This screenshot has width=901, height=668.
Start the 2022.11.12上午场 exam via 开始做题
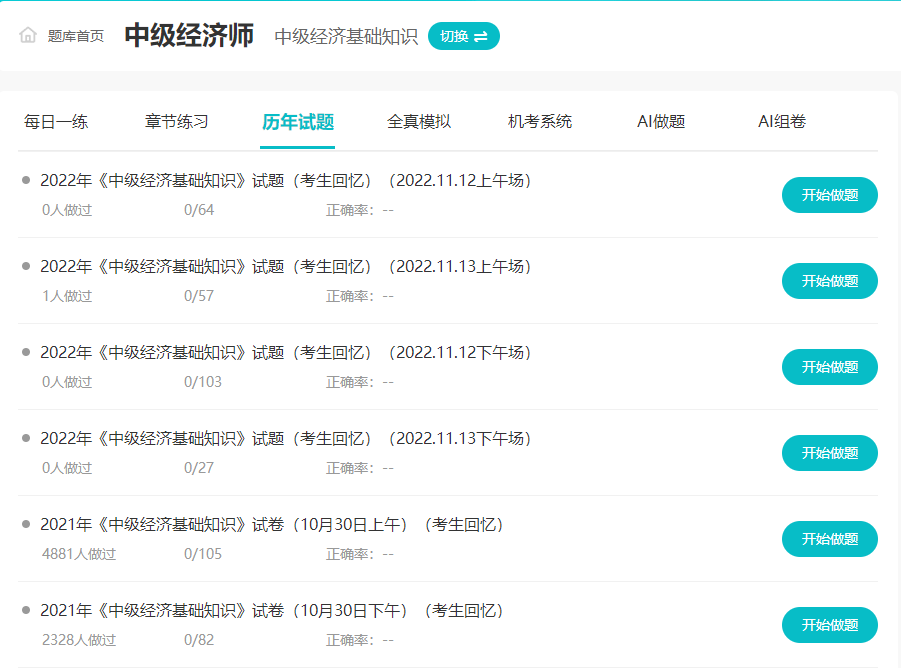829,195
